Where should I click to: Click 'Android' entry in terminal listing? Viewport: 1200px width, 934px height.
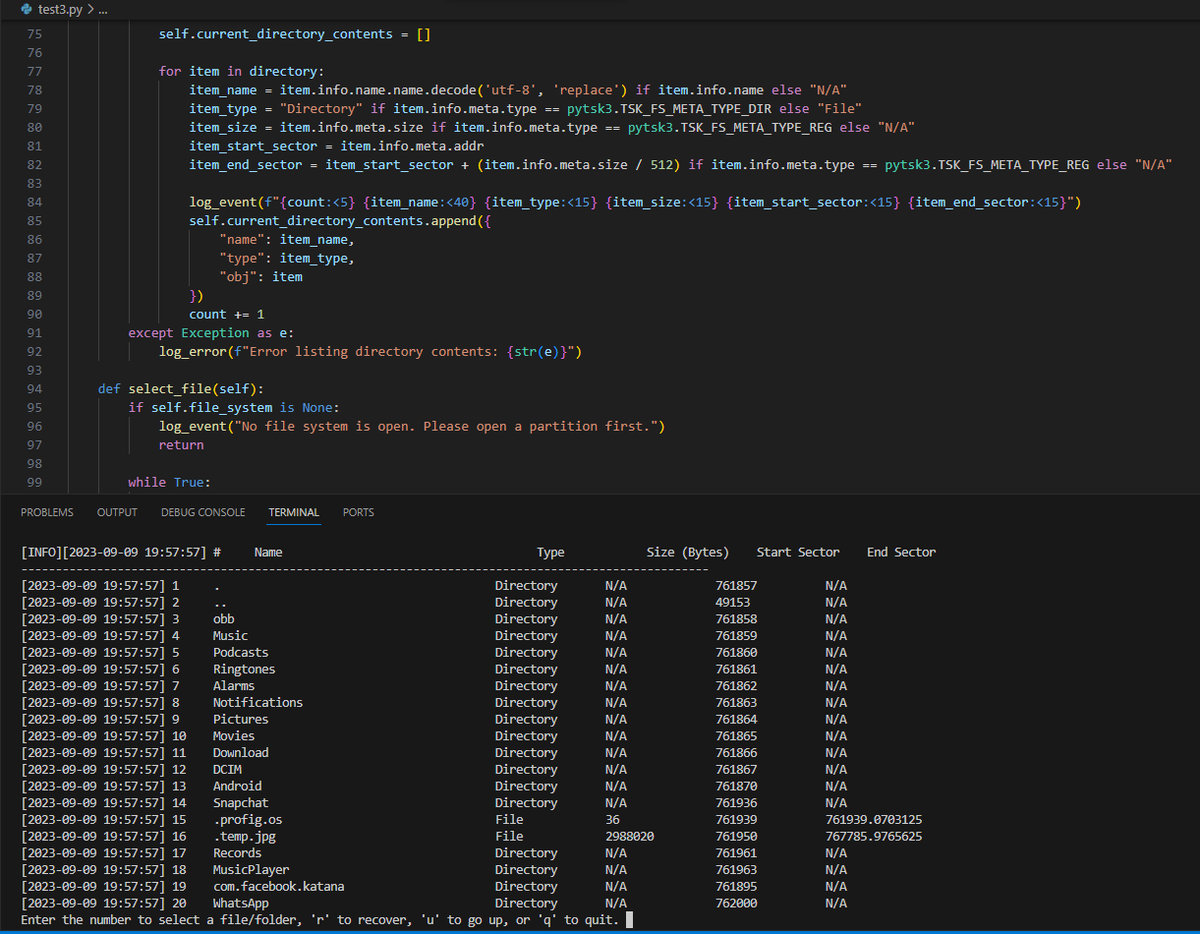[x=237, y=786]
